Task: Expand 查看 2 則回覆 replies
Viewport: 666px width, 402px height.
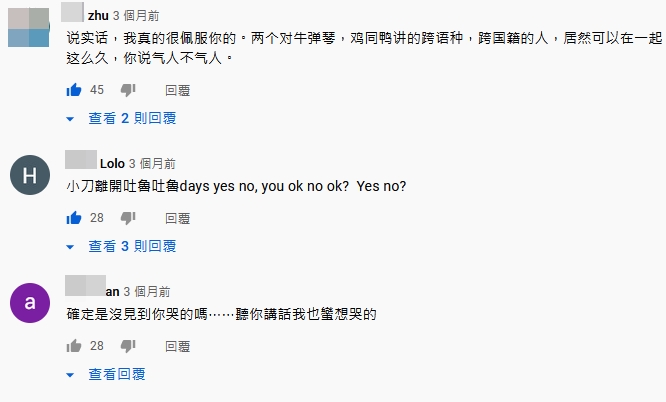Action: 121,118
